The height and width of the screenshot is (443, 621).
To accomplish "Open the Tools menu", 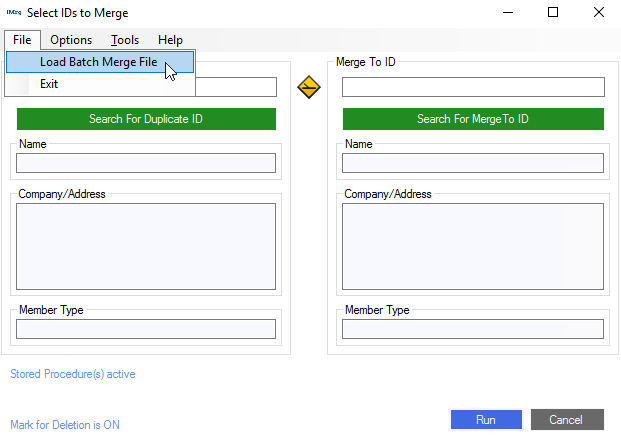I will tap(125, 40).
